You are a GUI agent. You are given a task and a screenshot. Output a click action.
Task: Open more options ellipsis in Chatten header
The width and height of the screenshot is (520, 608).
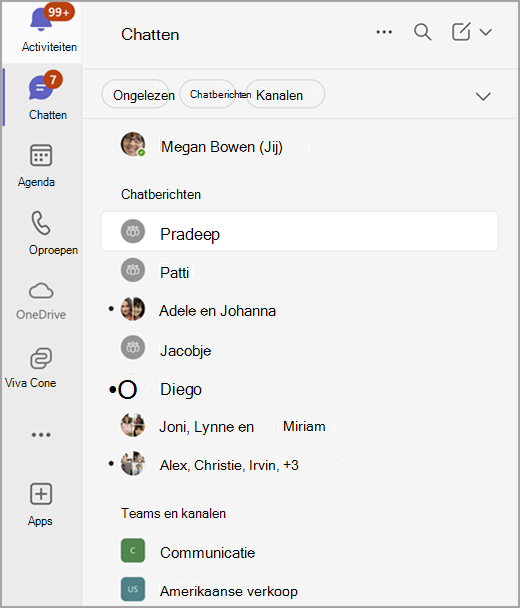click(384, 32)
